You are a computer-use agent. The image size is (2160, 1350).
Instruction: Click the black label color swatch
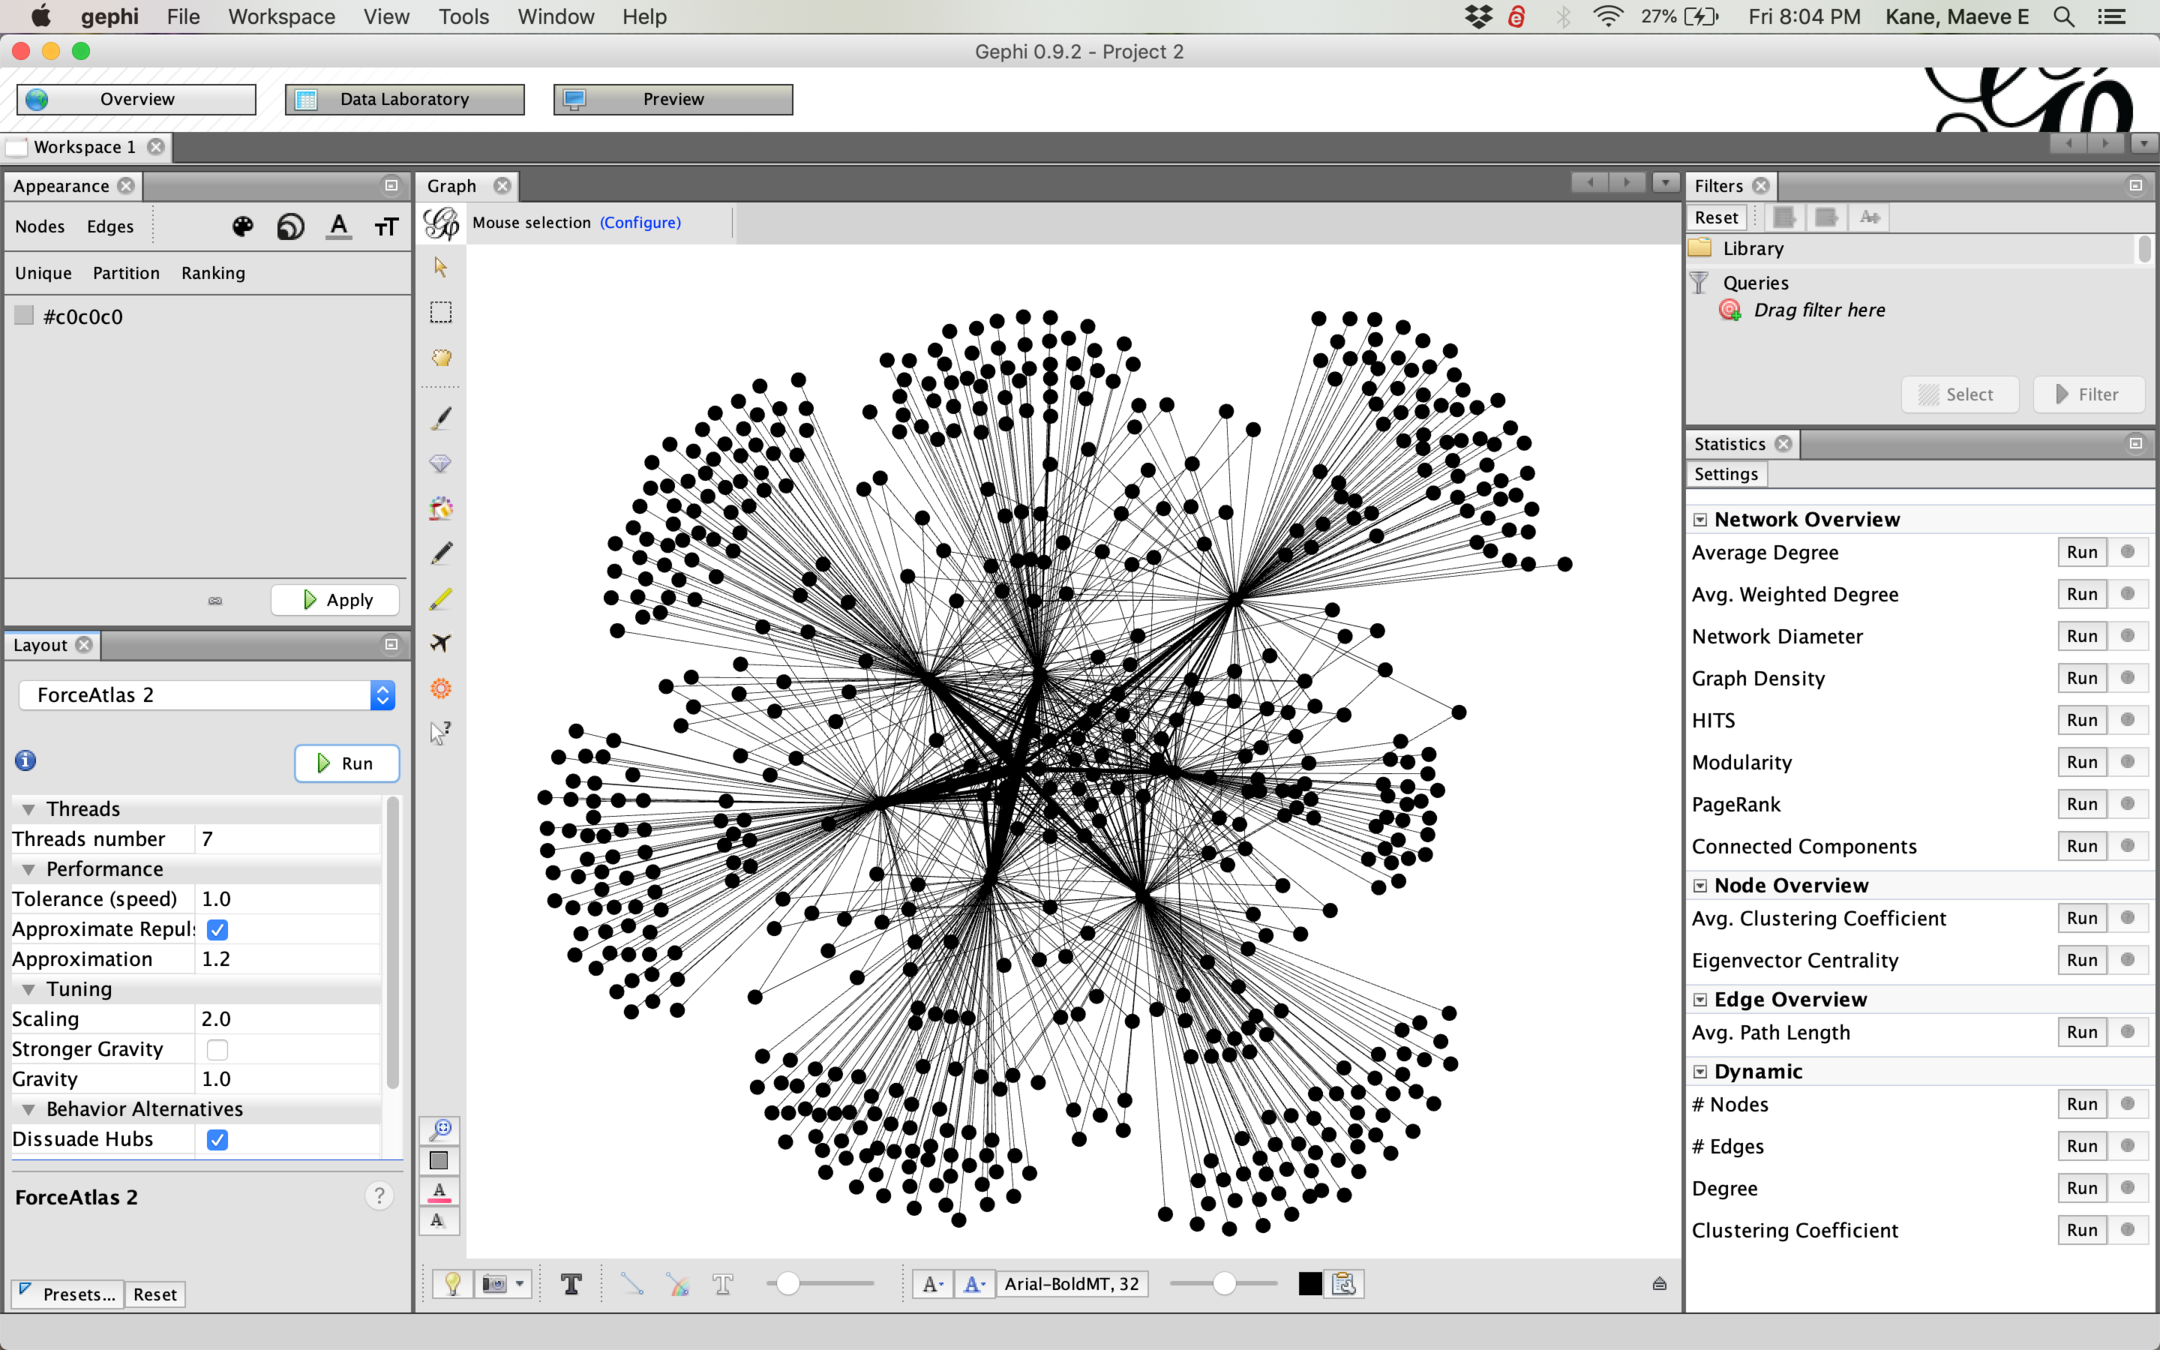point(1309,1284)
